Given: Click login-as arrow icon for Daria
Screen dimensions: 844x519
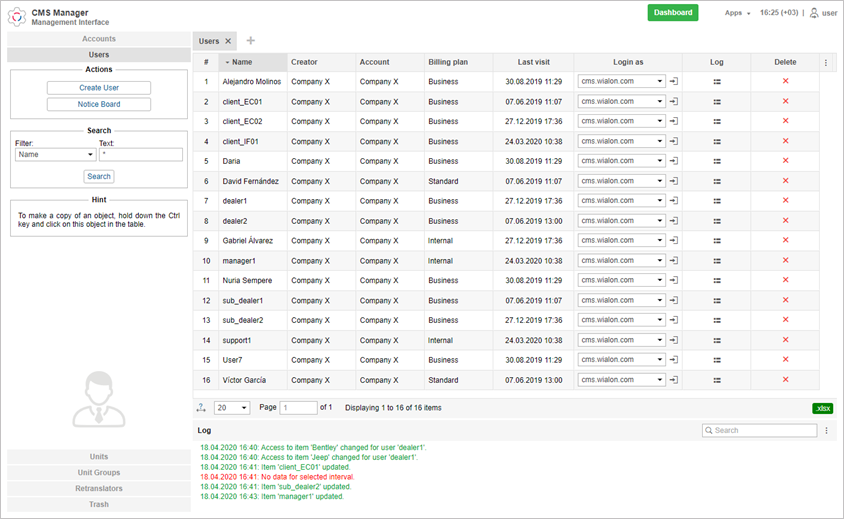Looking at the screenshot, I should coord(673,161).
